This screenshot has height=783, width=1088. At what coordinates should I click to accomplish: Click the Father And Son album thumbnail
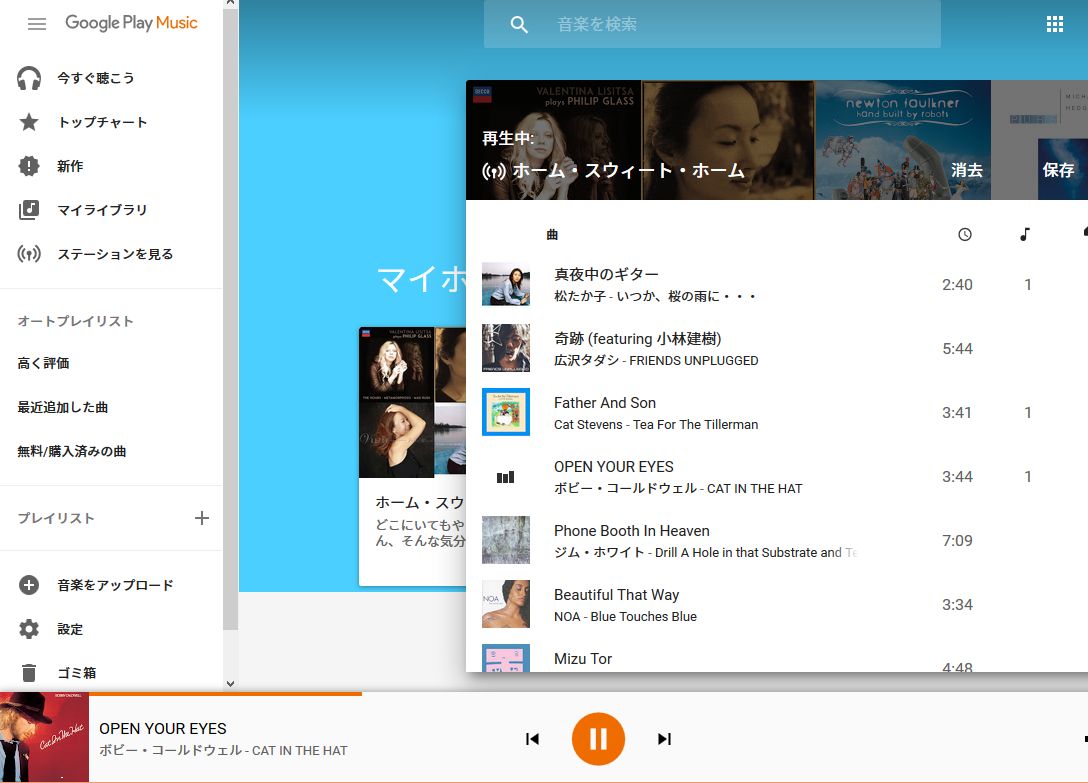[506, 412]
